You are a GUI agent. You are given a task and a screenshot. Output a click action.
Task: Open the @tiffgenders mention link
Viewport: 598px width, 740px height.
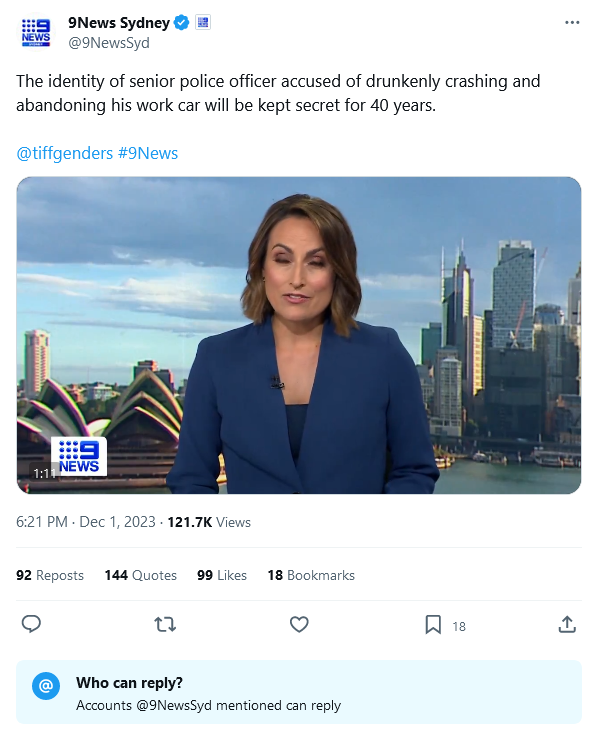65,153
